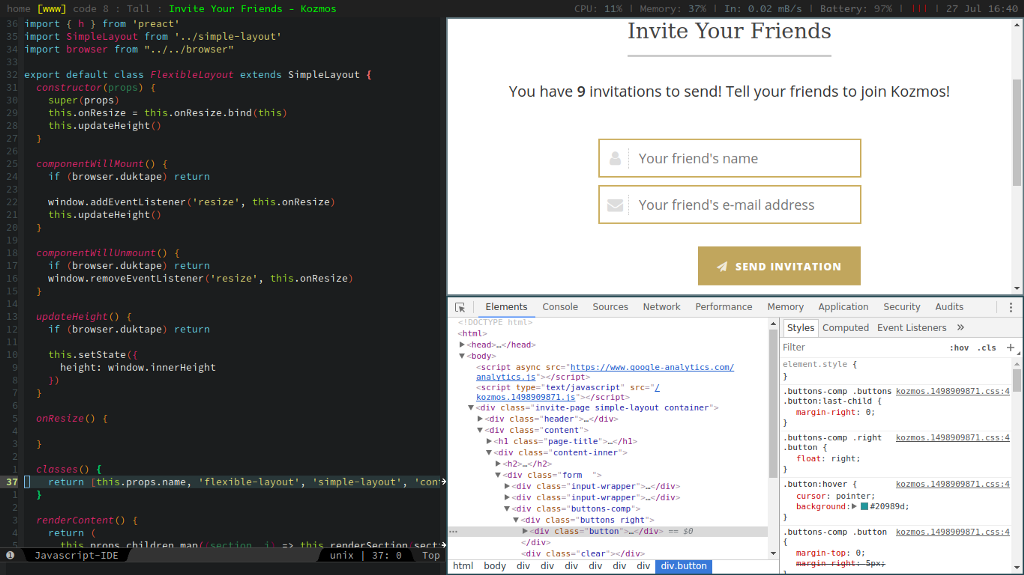Select html in the breadcrumb bar

[x=463, y=566]
